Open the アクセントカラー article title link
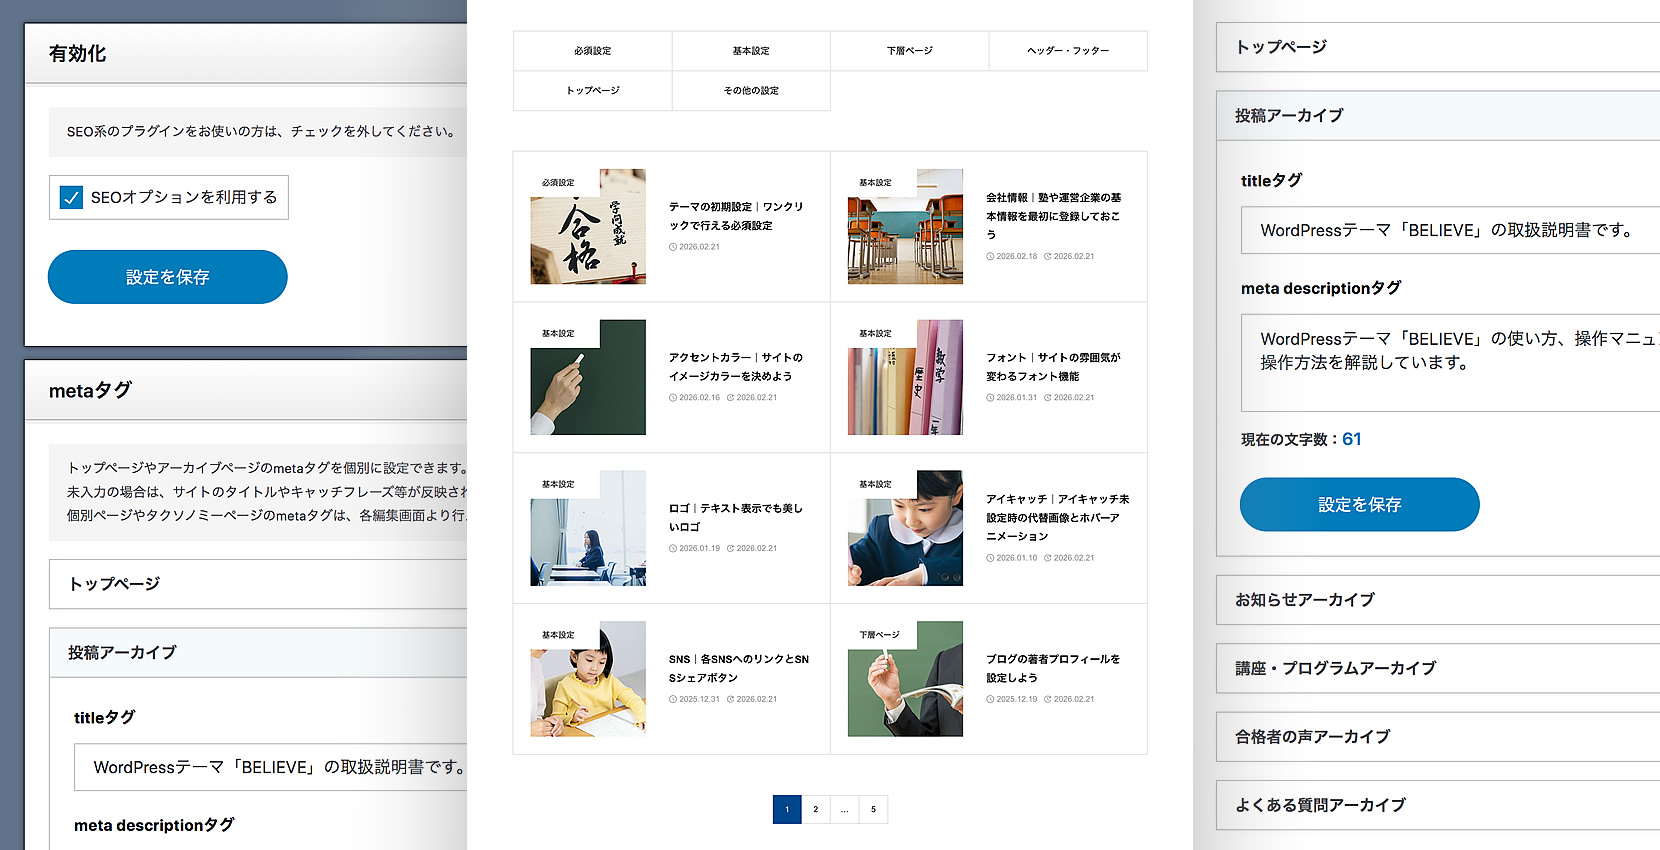 coord(736,367)
